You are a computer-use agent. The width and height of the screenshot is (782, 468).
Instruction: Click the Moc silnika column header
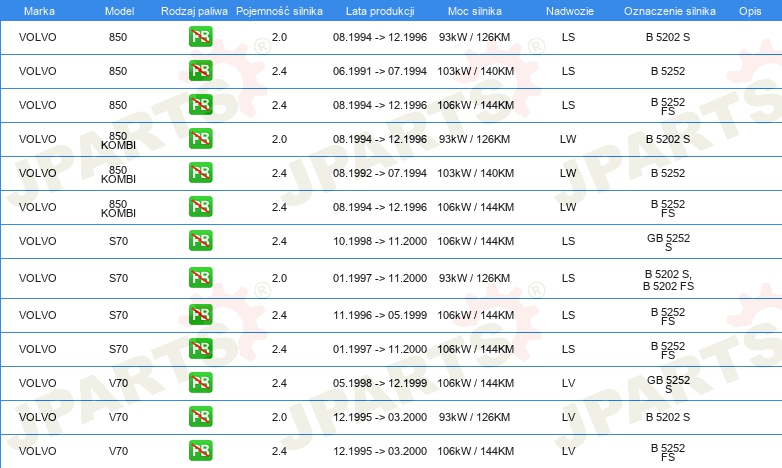click(x=475, y=11)
